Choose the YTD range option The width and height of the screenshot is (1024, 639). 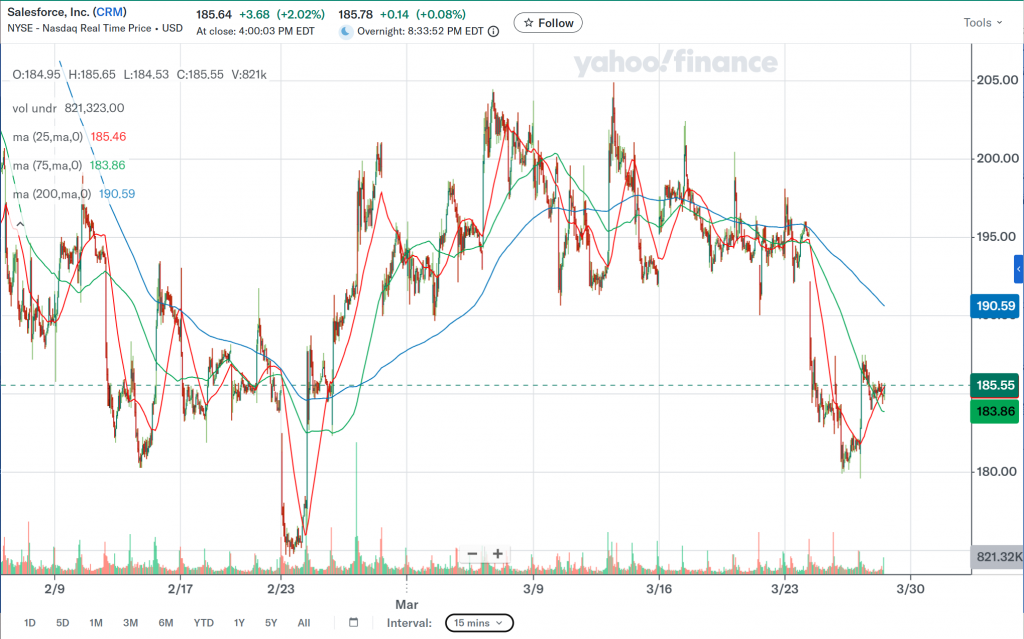[x=203, y=623]
